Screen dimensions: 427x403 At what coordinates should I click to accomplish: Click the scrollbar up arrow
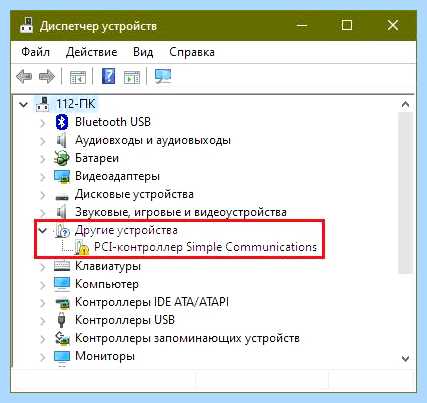coord(405,105)
